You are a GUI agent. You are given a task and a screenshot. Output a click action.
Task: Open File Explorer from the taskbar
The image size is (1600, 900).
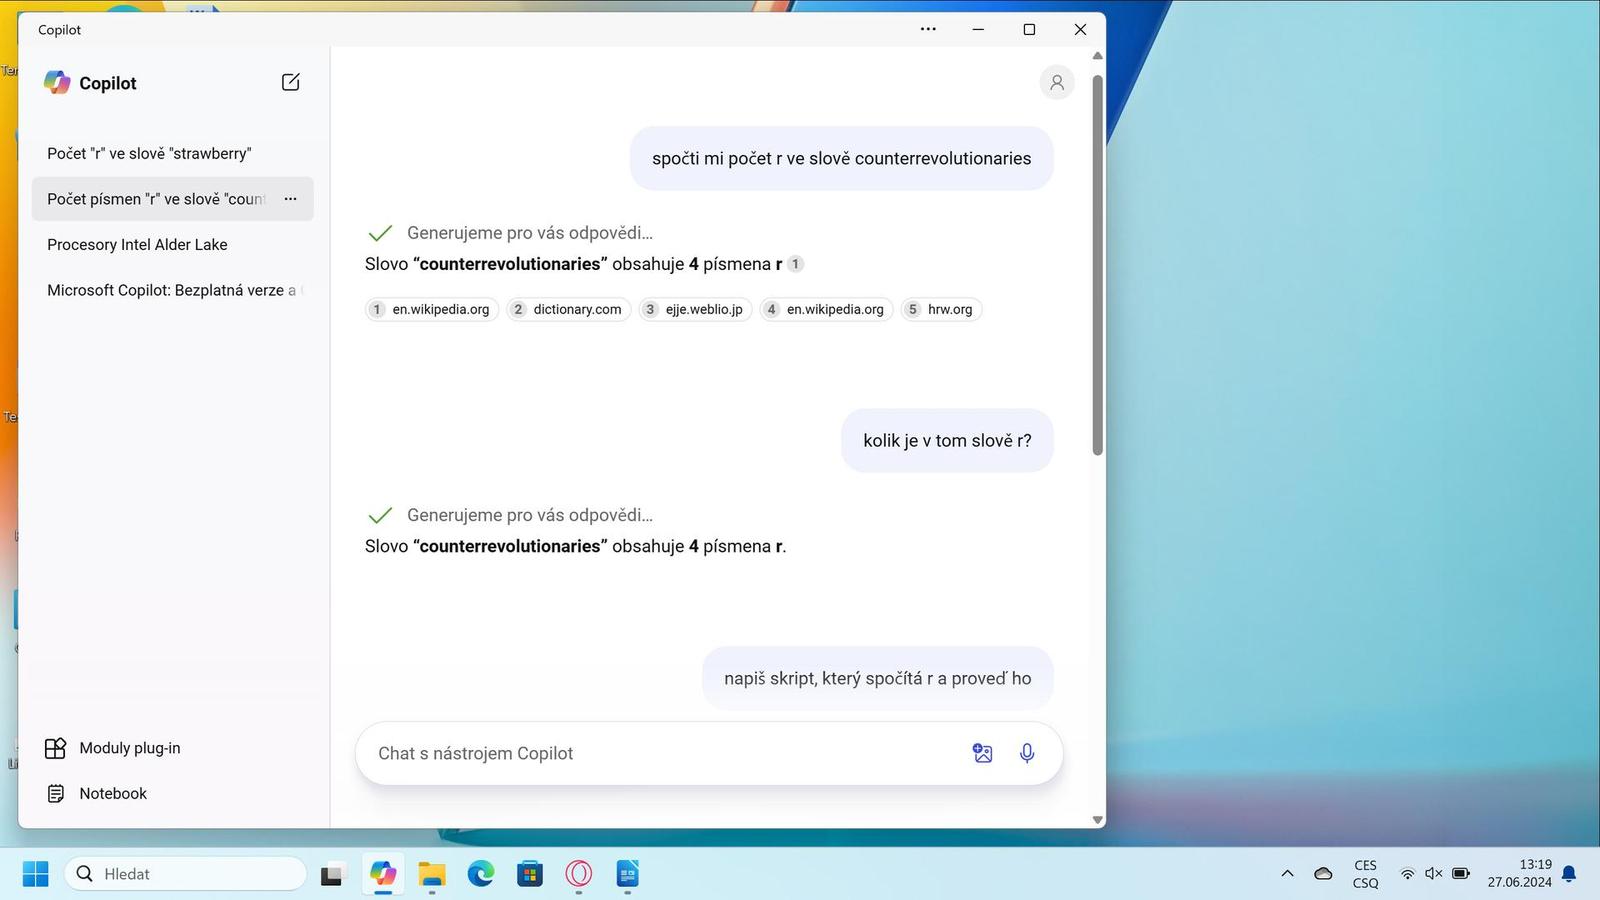pos(432,874)
